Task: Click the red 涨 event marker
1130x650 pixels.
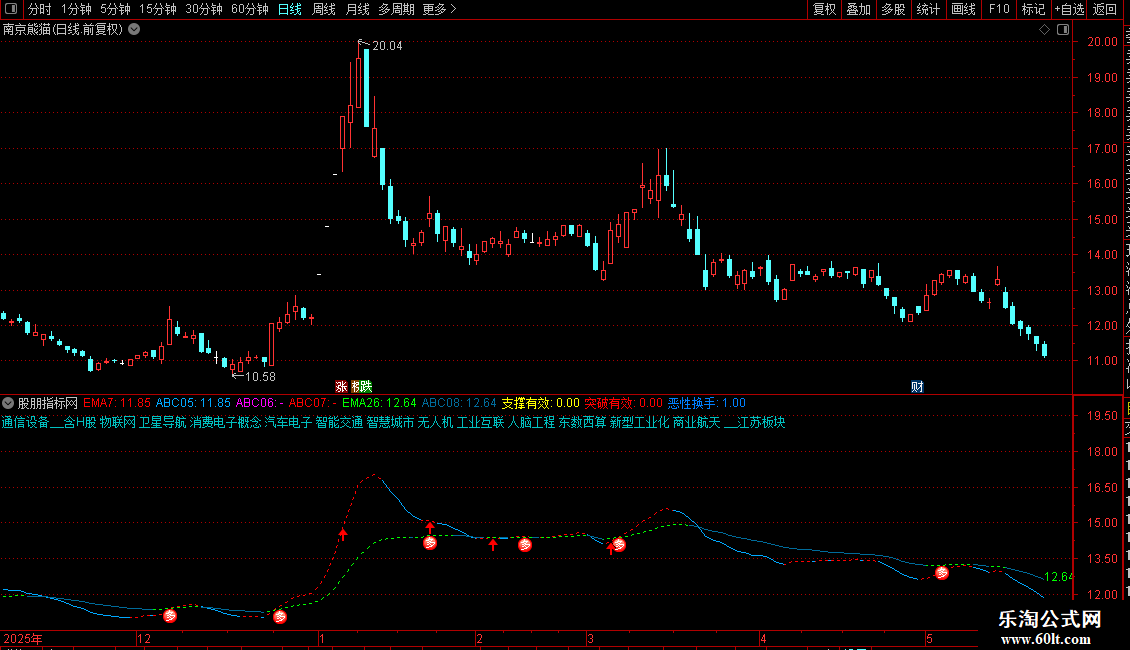Action: pos(341,387)
